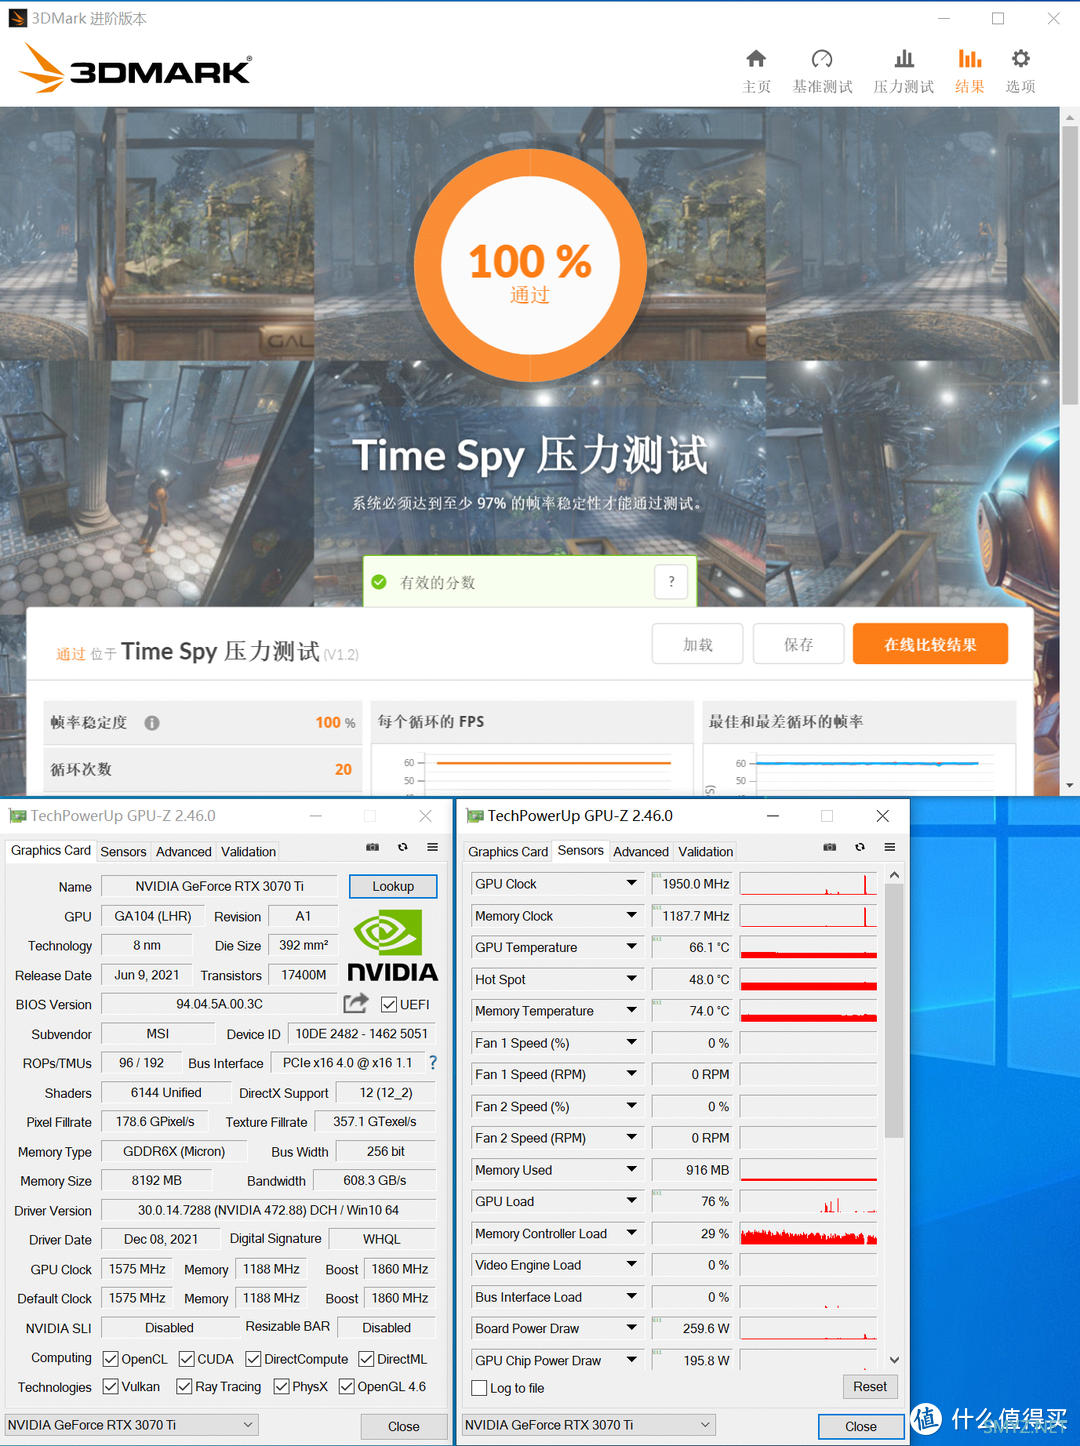The image size is (1080, 1446).
Task: Click the GPU-Z Sensors list scrollbar thumb
Action: coord(894,1011)
